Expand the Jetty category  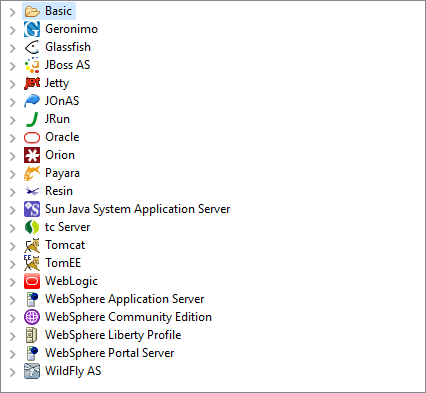coord(13,84)
